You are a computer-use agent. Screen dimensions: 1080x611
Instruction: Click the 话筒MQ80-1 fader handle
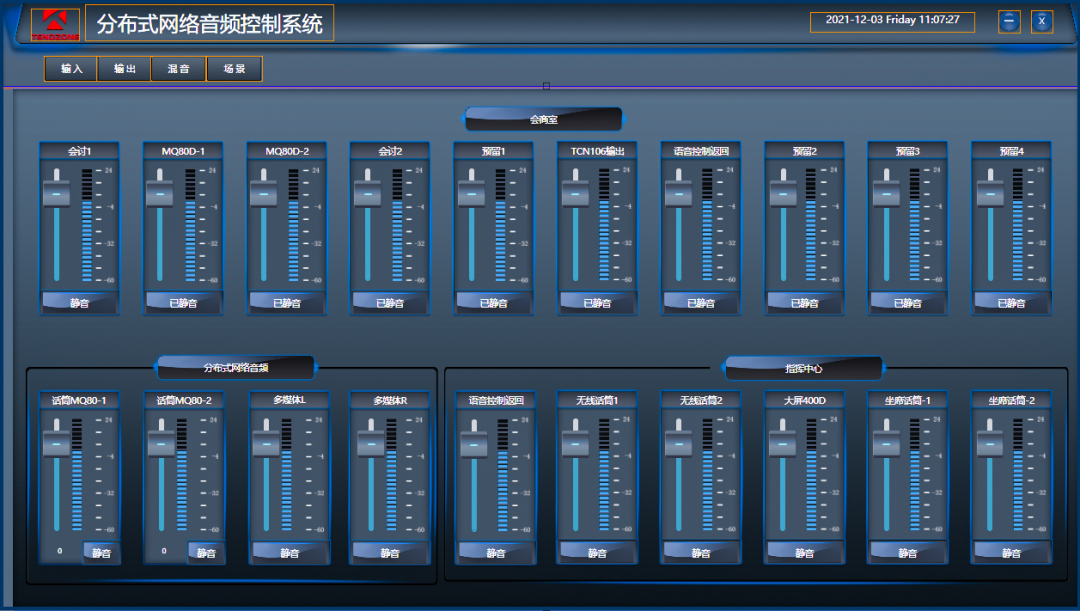57,442
